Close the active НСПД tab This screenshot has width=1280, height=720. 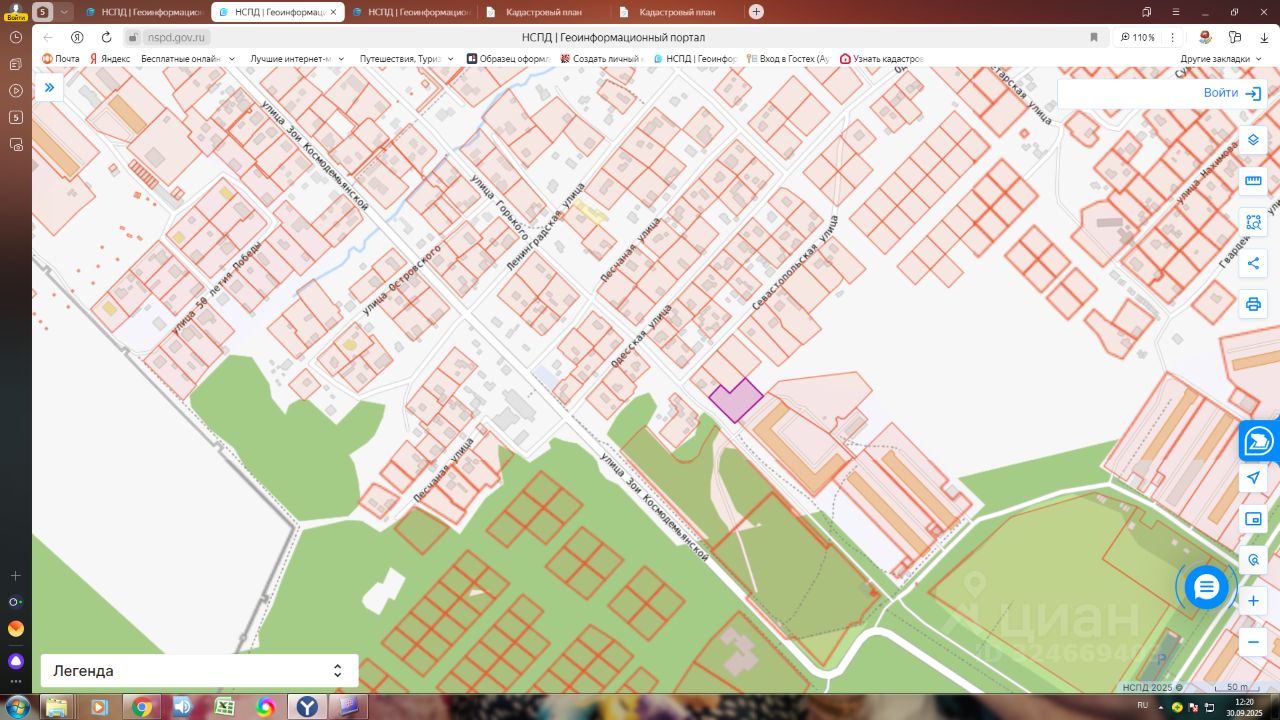(x=333, y=12)
